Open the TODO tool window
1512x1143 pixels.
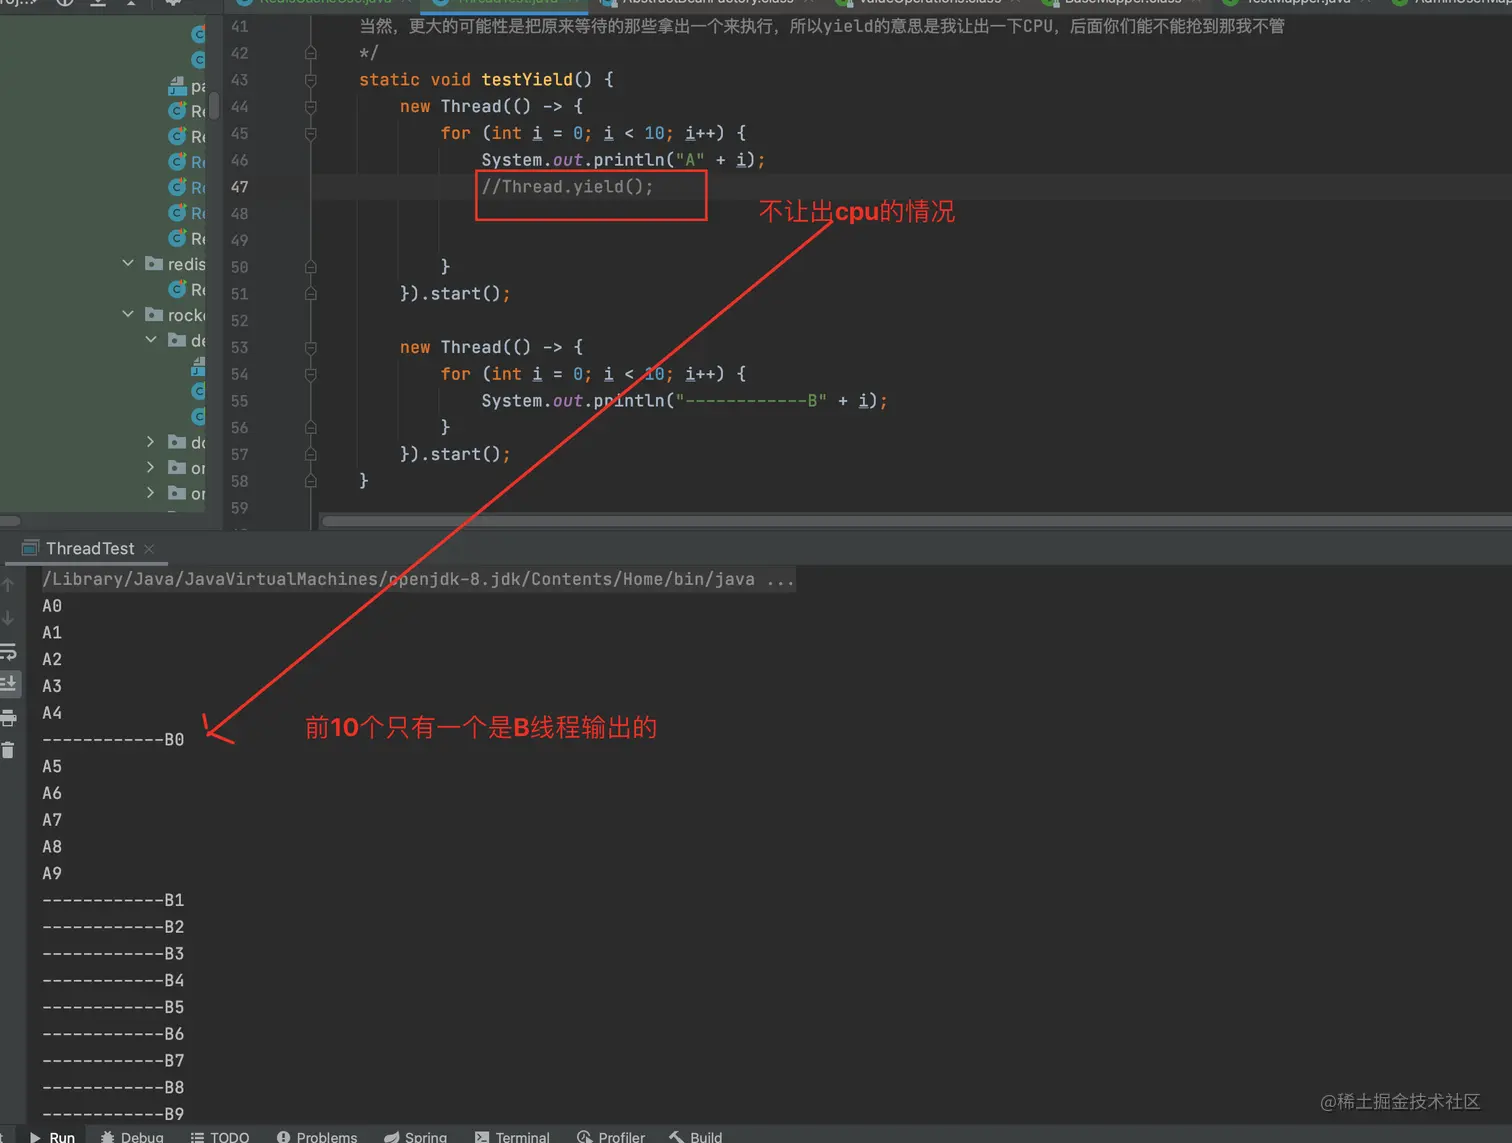point(220,1137)
